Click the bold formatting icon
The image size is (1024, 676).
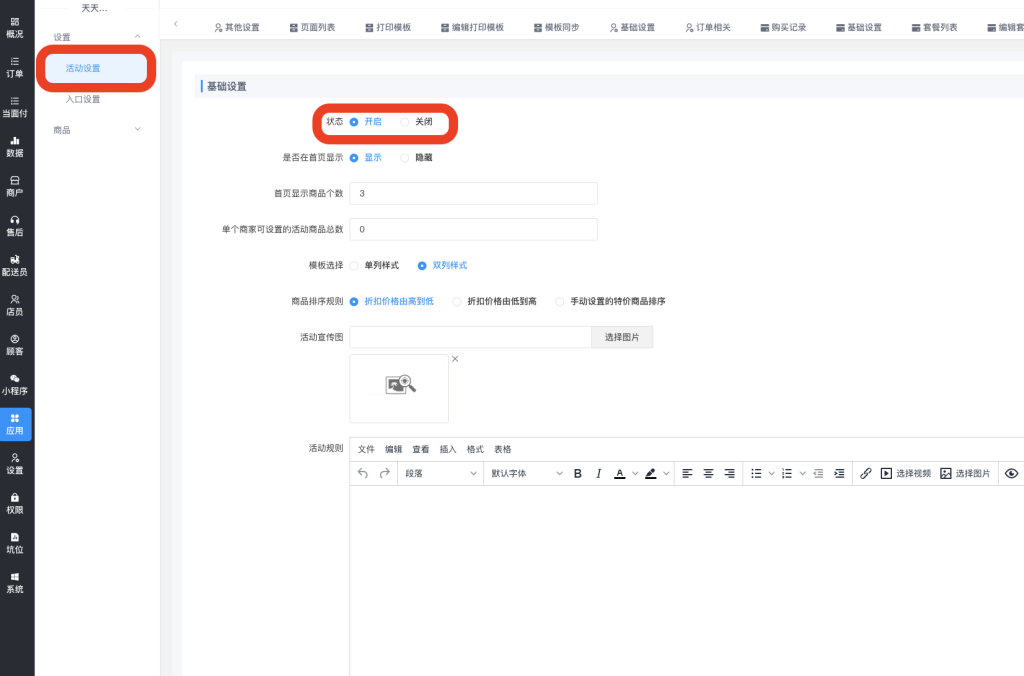coord(578,474)
